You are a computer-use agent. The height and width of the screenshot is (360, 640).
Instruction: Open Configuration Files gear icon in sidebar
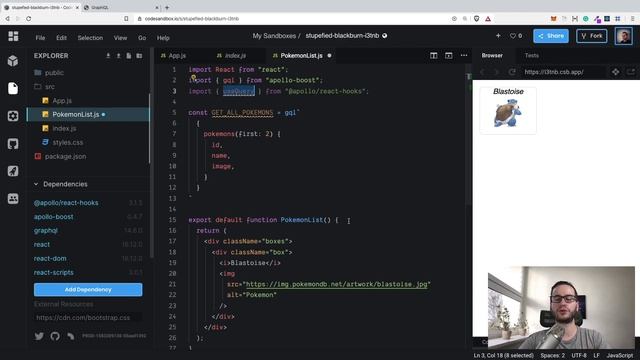(13, 116)
